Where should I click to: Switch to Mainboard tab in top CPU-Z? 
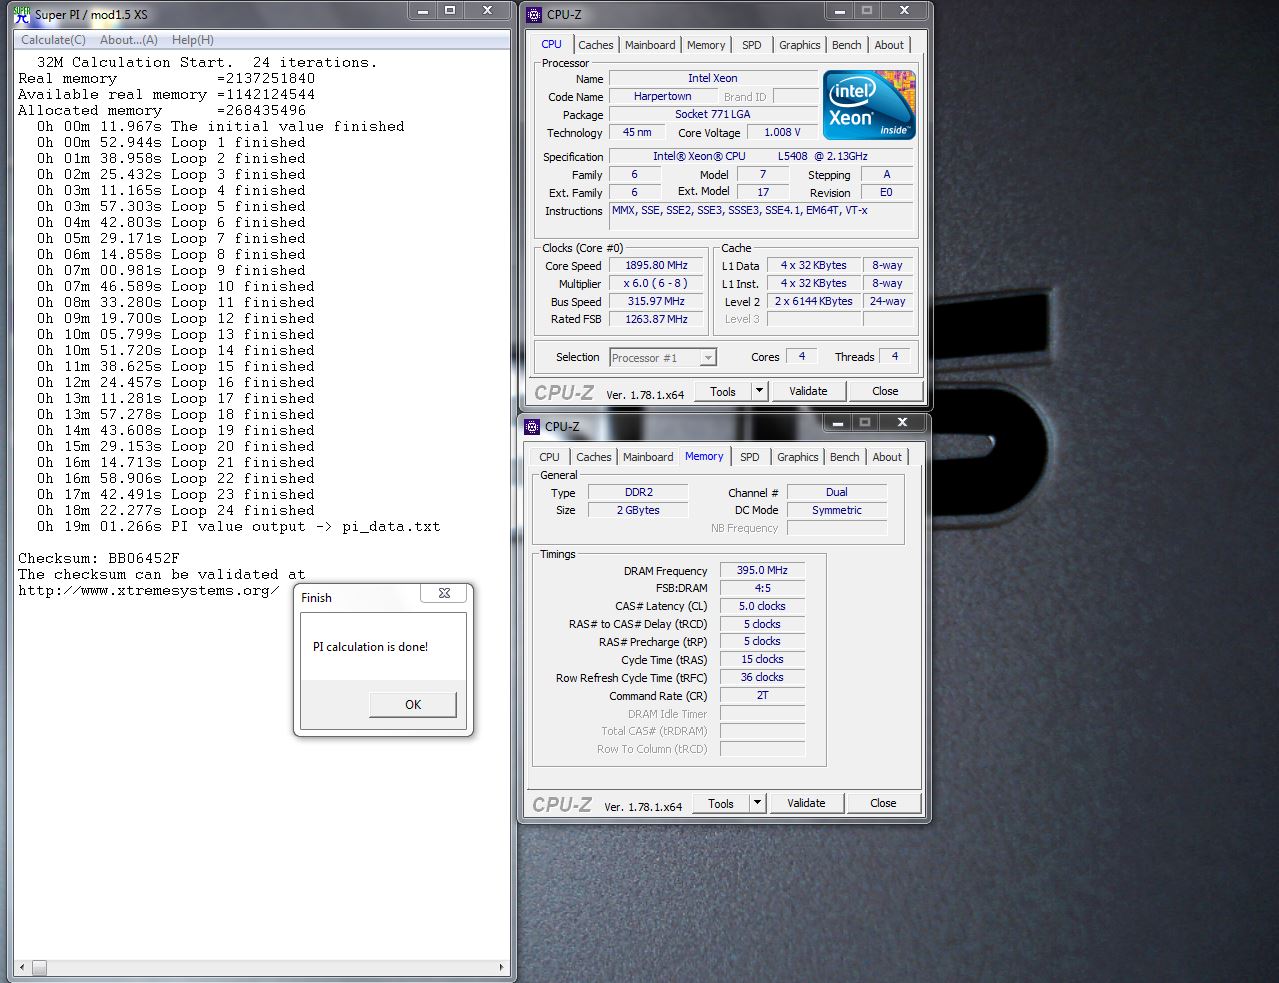[650, 45]
